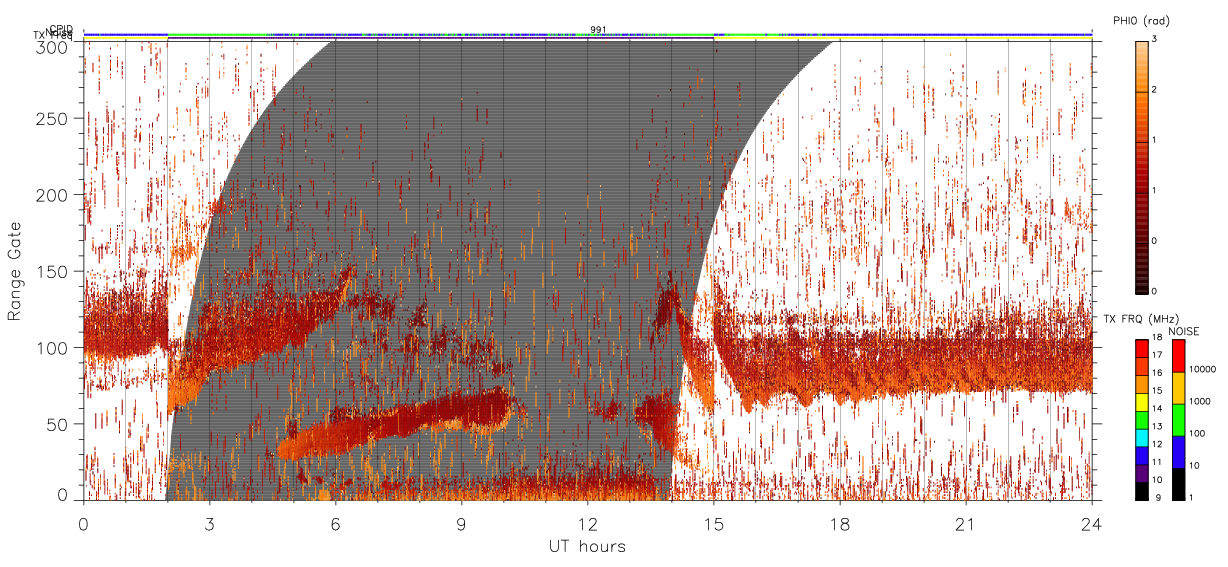Click UT hours axis tick label '0'
This screenshot has height=567, width=1228.
[83, 524]
